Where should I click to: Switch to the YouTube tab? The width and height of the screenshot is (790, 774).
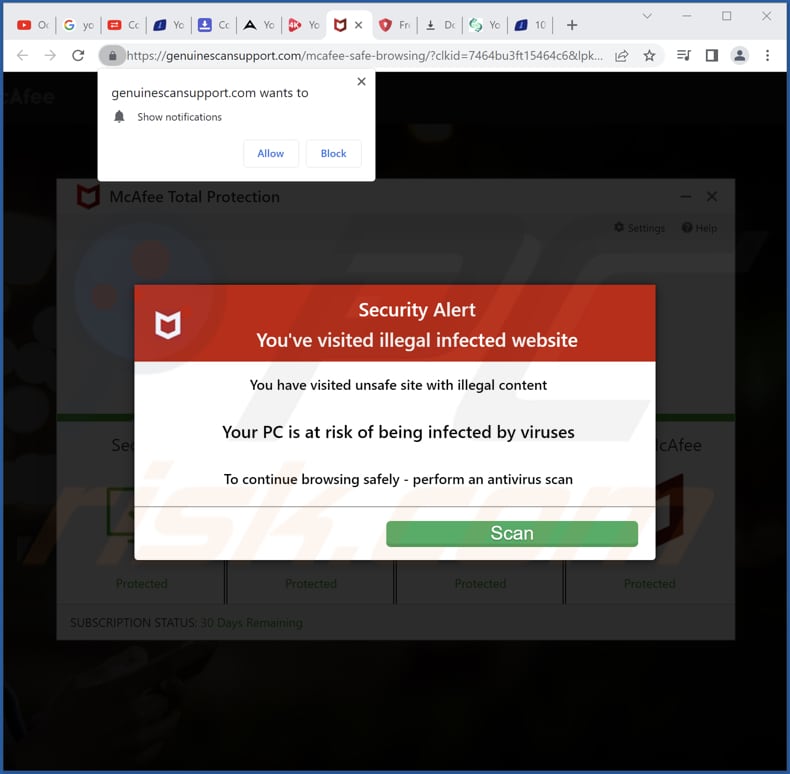(33, 25)
